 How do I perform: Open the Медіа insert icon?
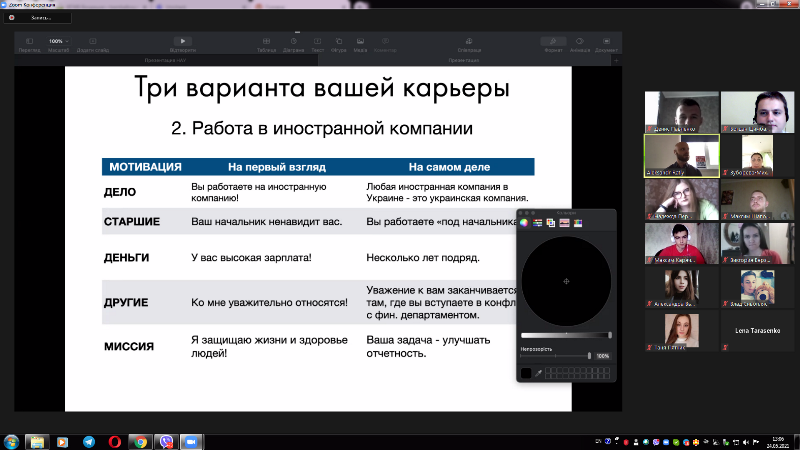click(x=360, y=41)
